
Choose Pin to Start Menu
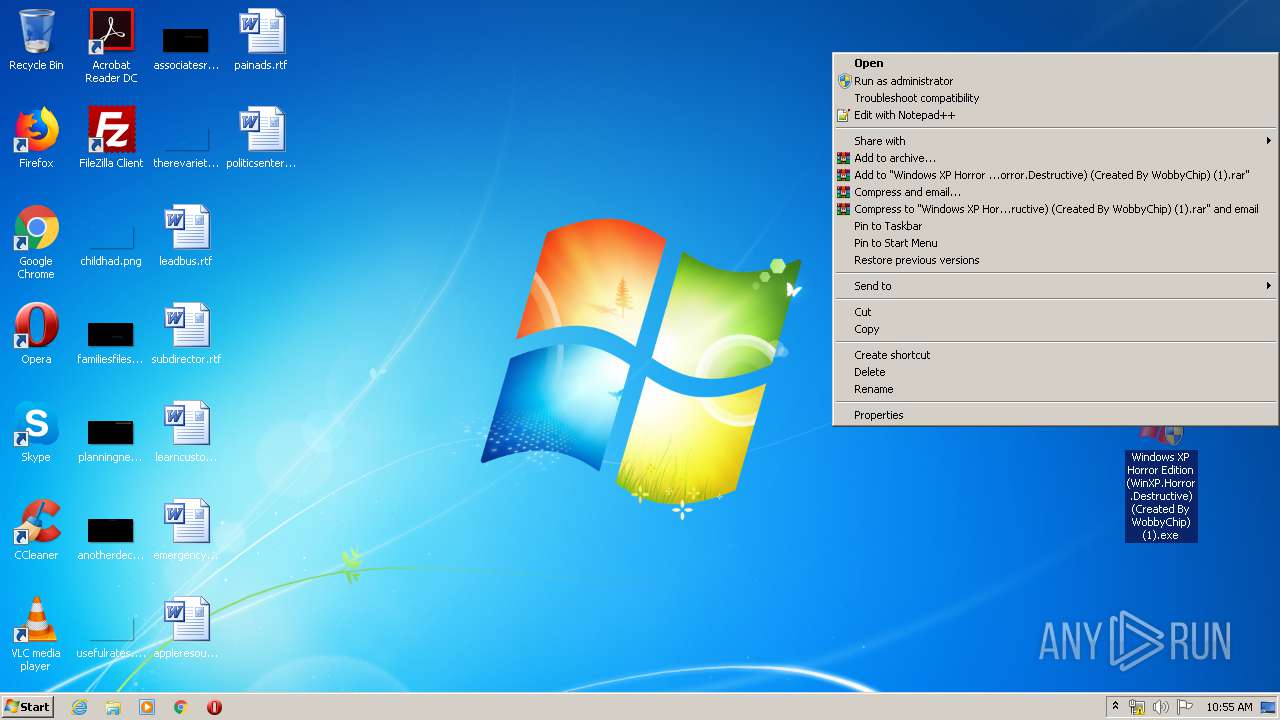(1055, 243)
